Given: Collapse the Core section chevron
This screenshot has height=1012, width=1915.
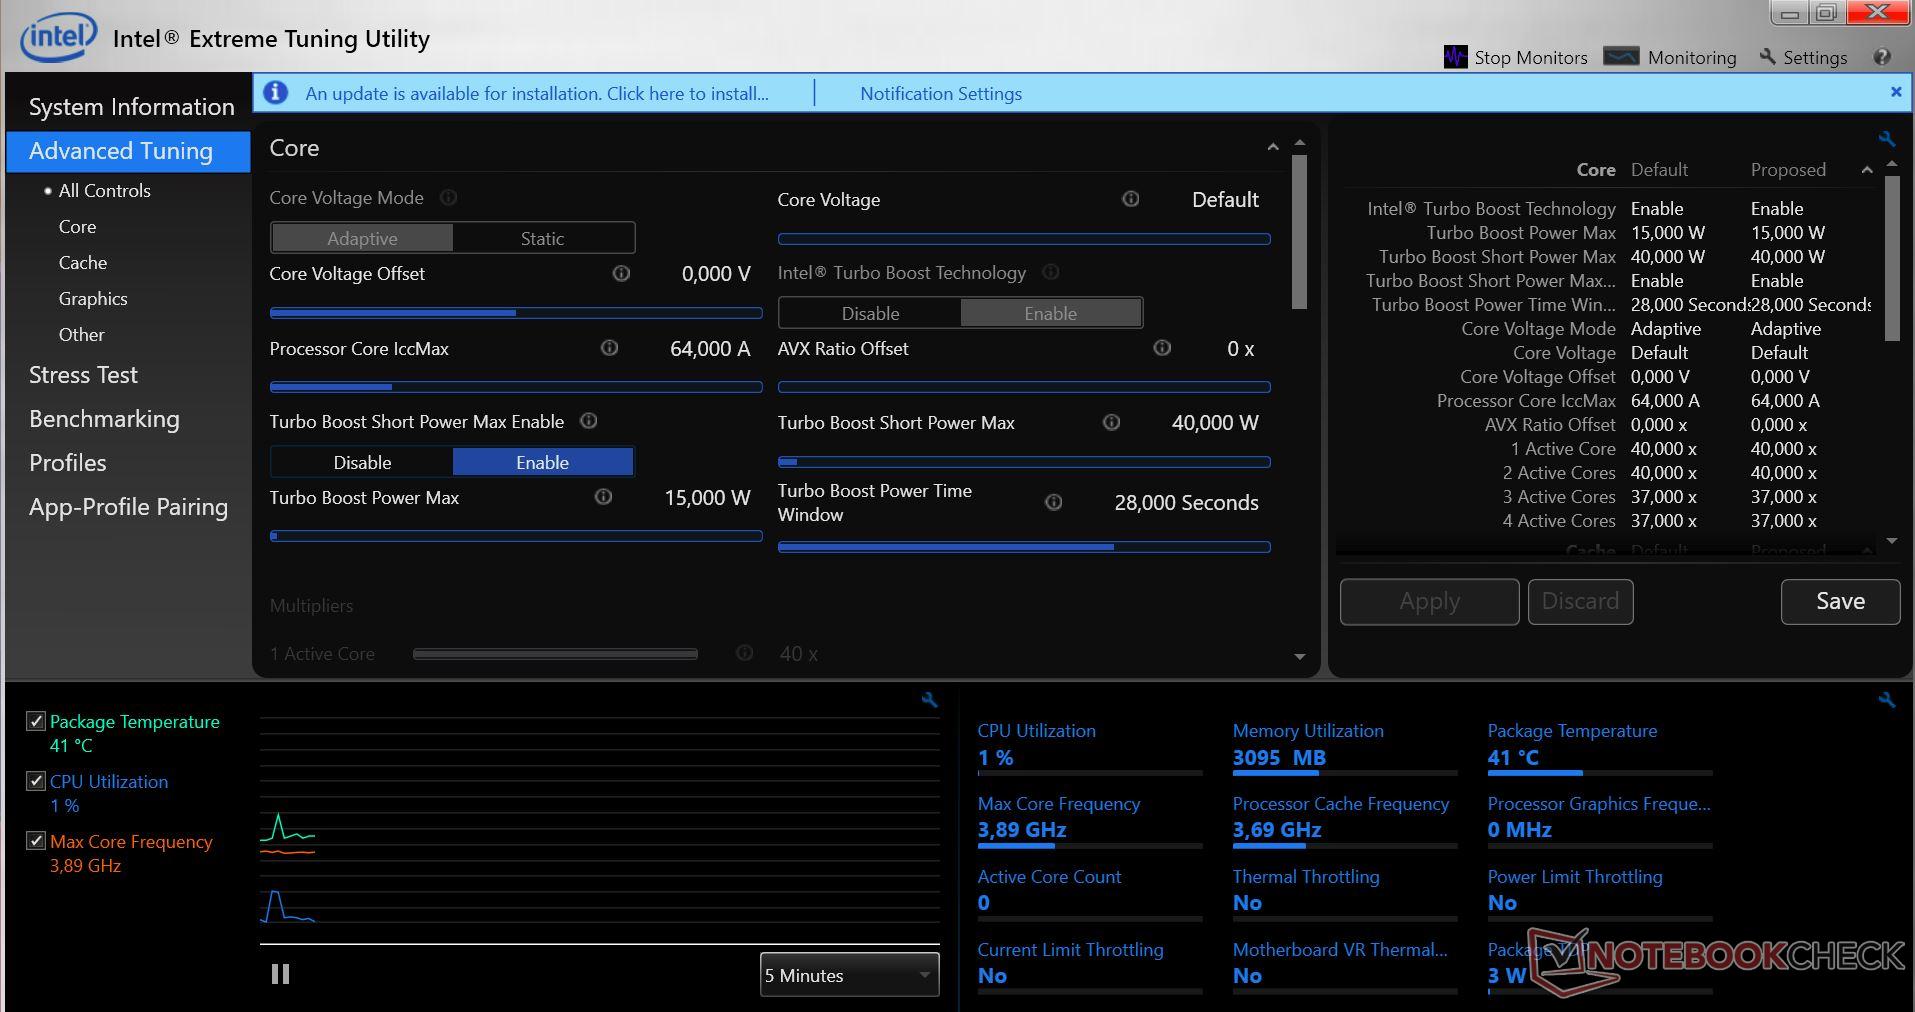Looking at the screenshot, I should [1272, 148].
